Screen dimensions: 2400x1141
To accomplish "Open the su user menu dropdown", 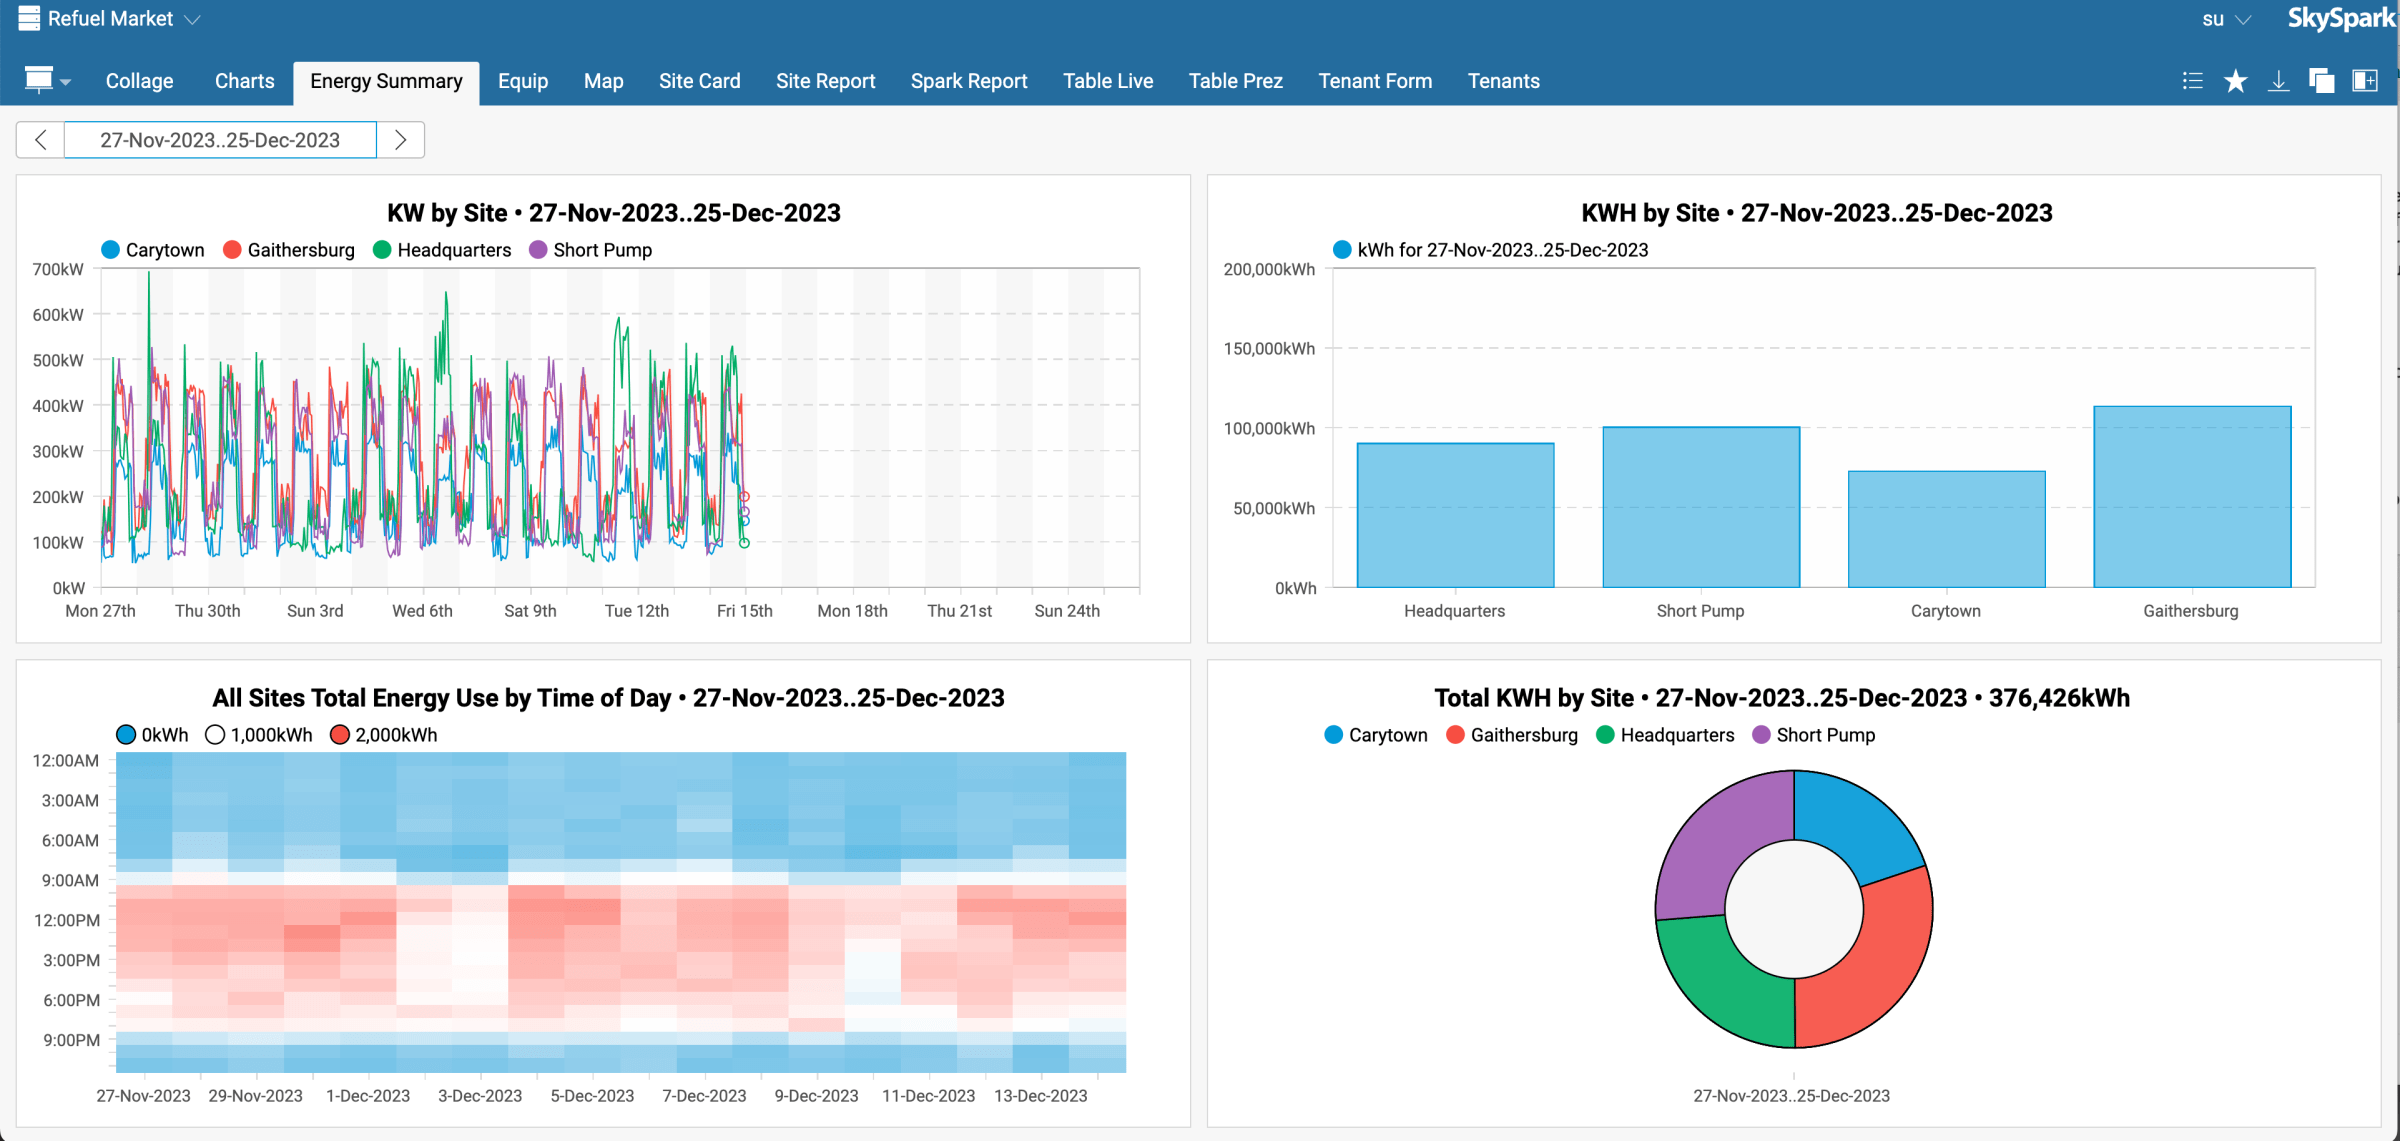I will (x=2226, y=19).
